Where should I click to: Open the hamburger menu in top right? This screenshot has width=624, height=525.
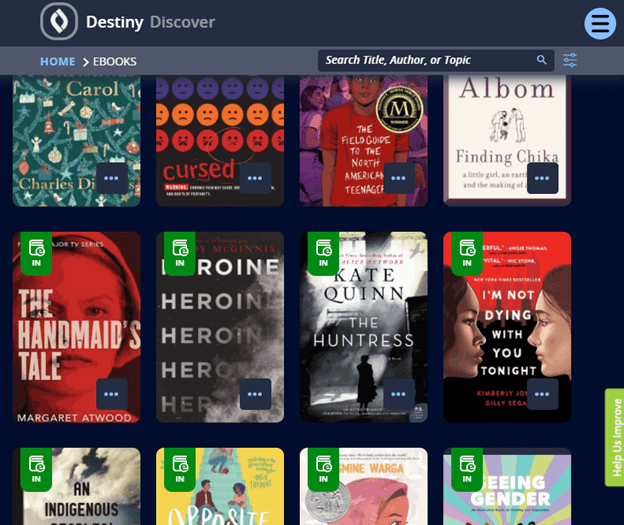coord(600,23)
